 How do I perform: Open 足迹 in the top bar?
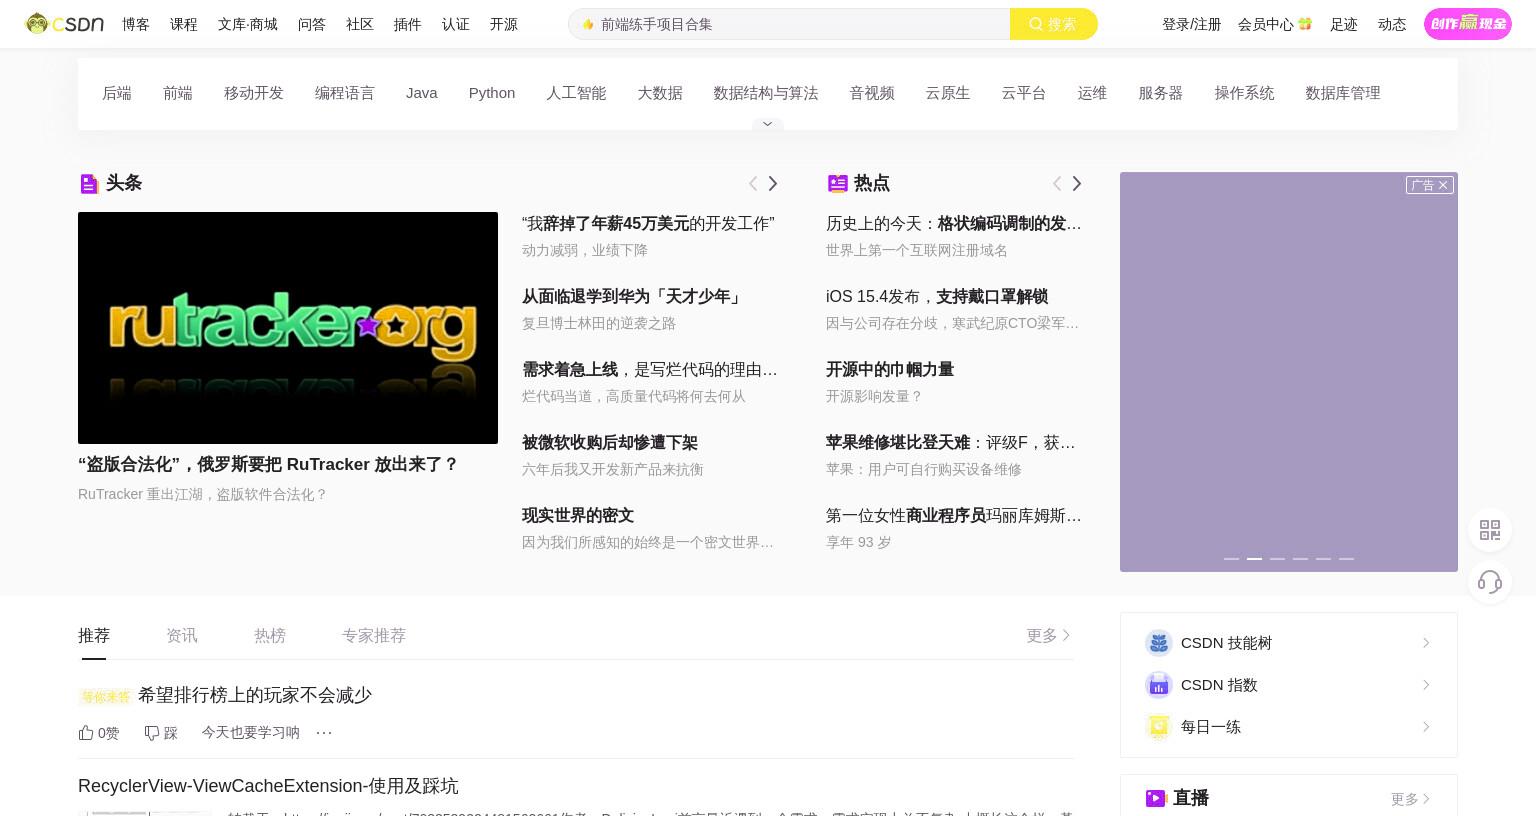pos(1343,24)
